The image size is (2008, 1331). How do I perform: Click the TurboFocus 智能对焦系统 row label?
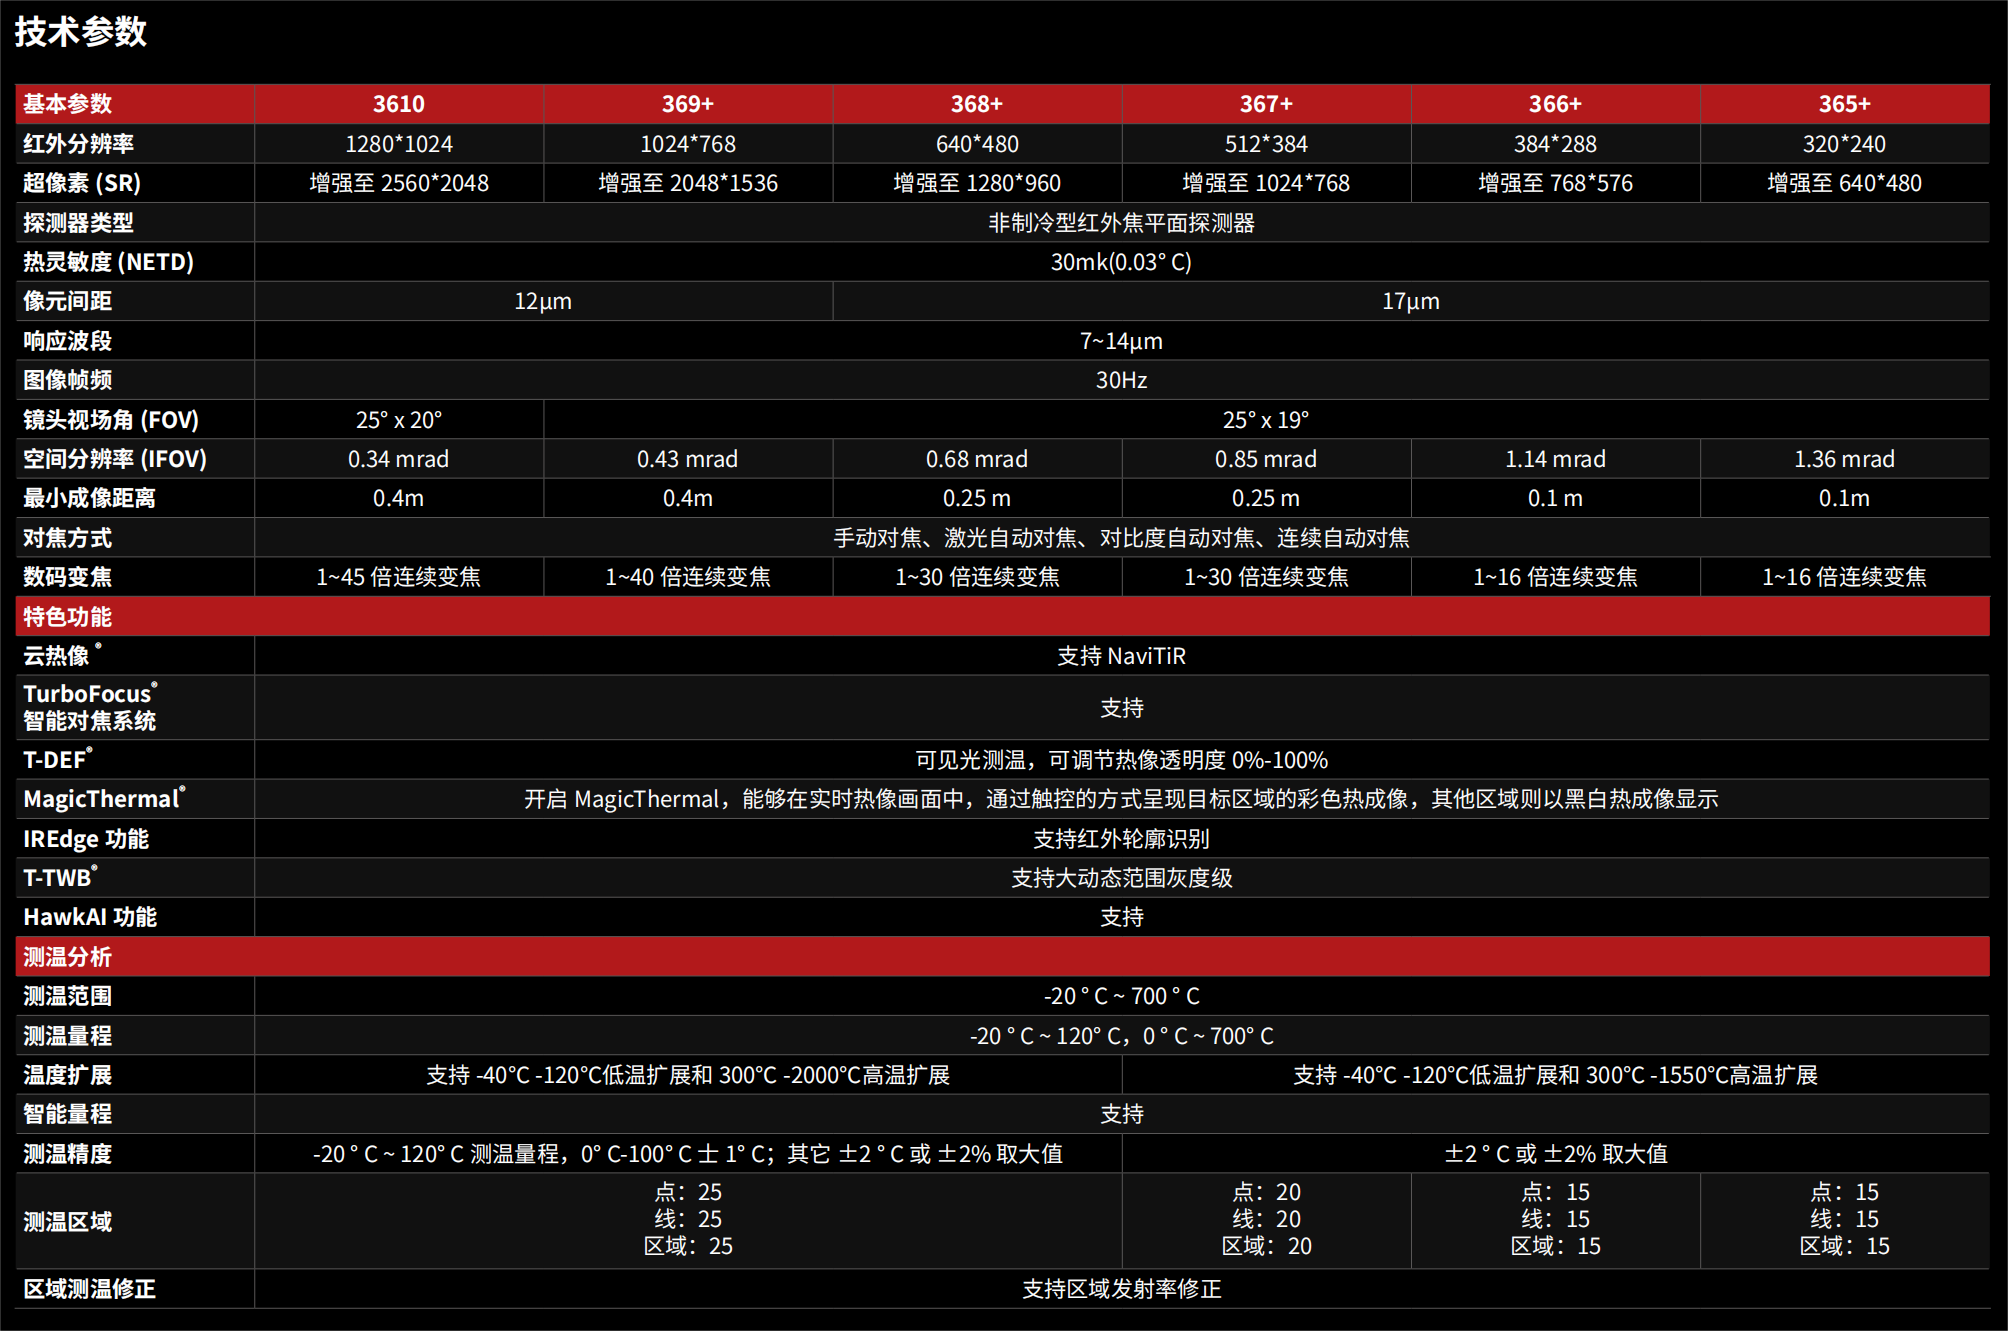coord(90,707)
